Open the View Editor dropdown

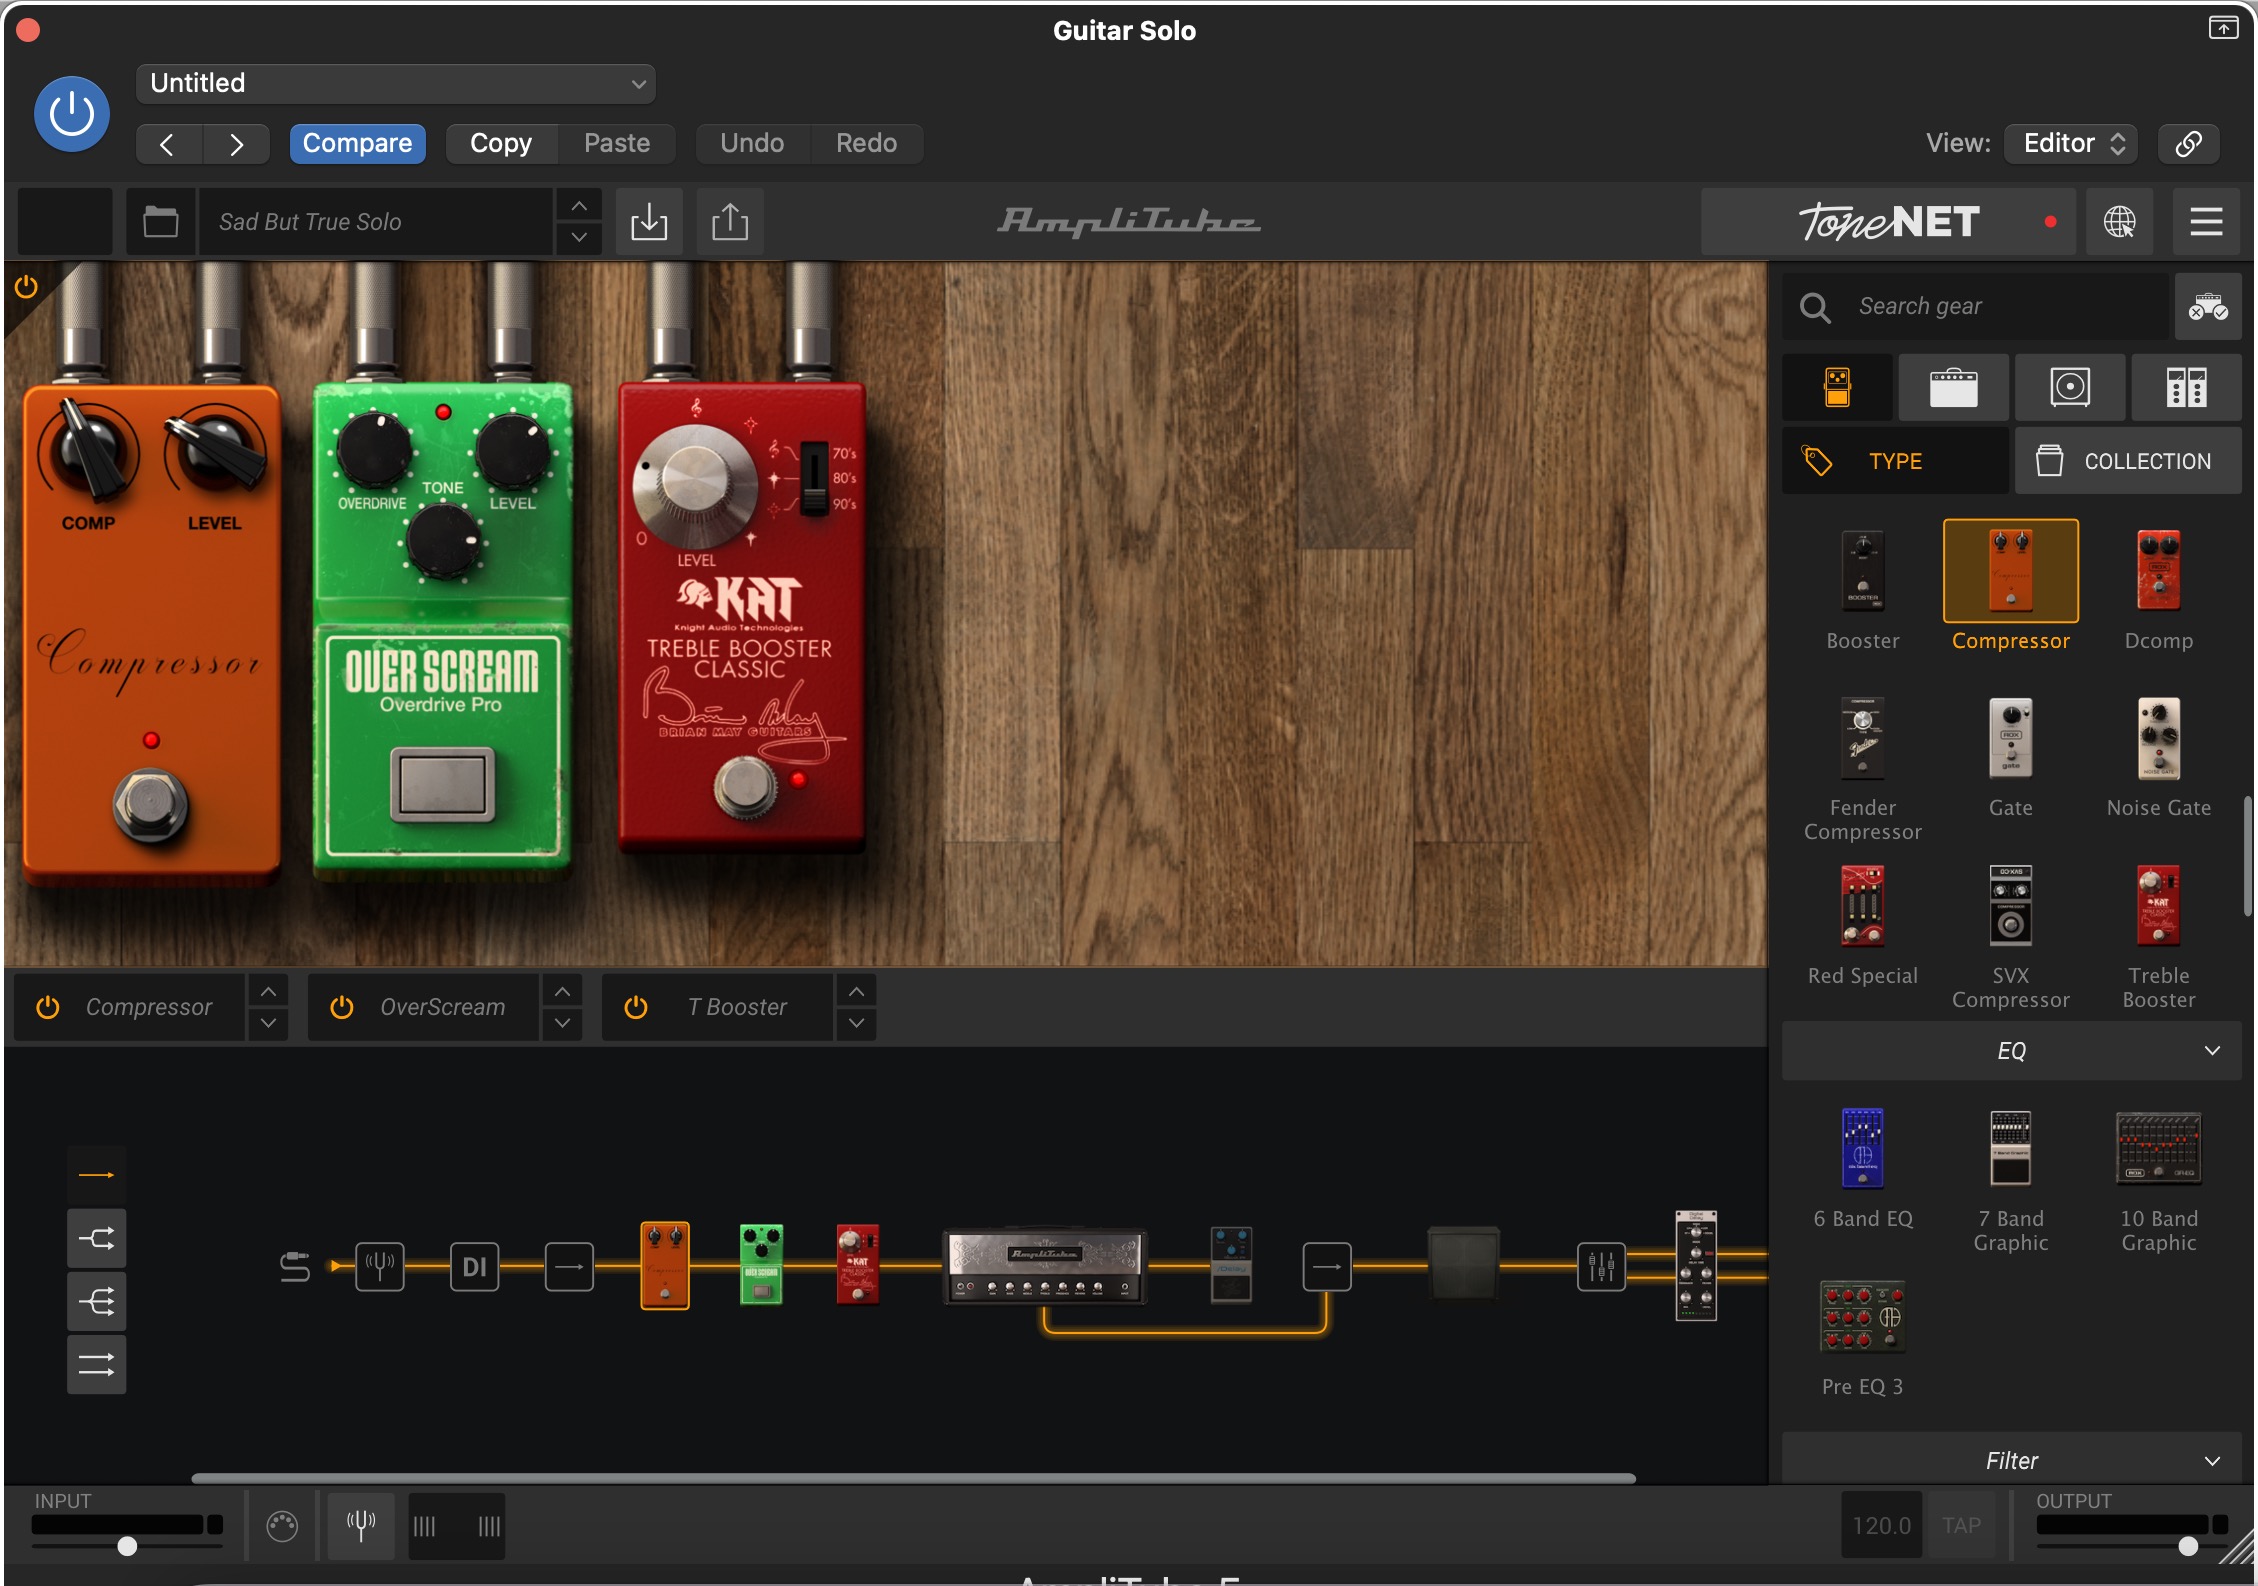click(x=2071, y=143)
